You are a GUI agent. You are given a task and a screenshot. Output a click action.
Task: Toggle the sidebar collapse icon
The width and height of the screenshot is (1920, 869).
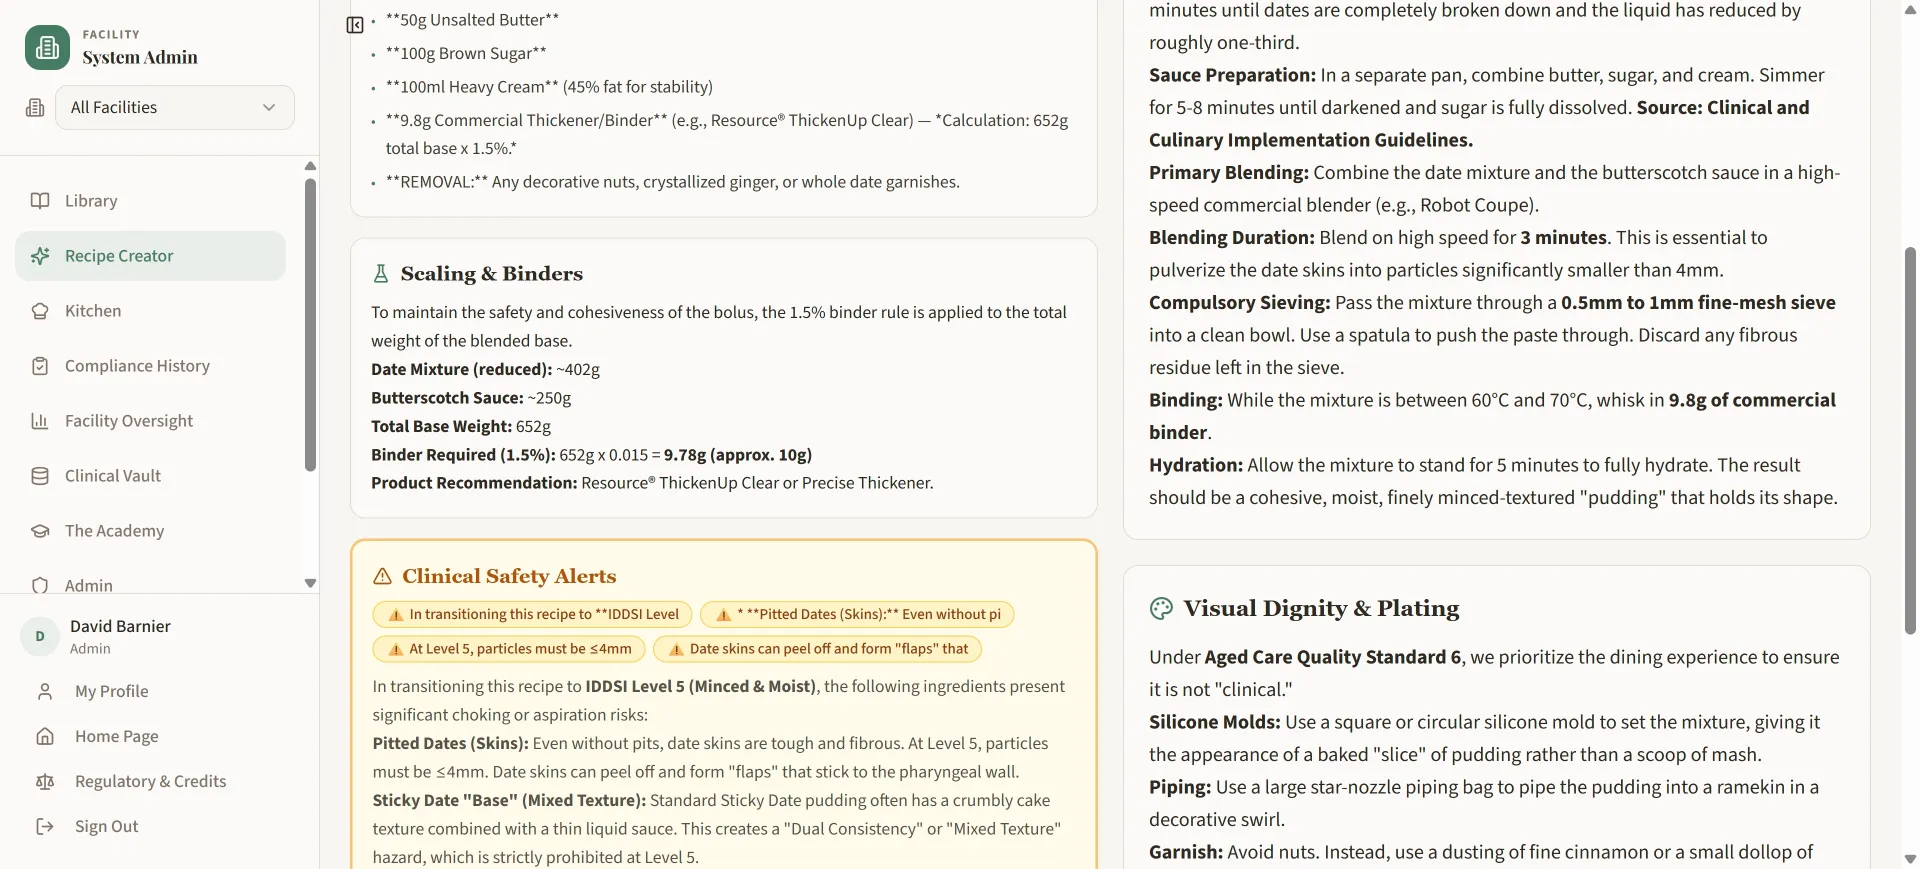tap(355, 25)
